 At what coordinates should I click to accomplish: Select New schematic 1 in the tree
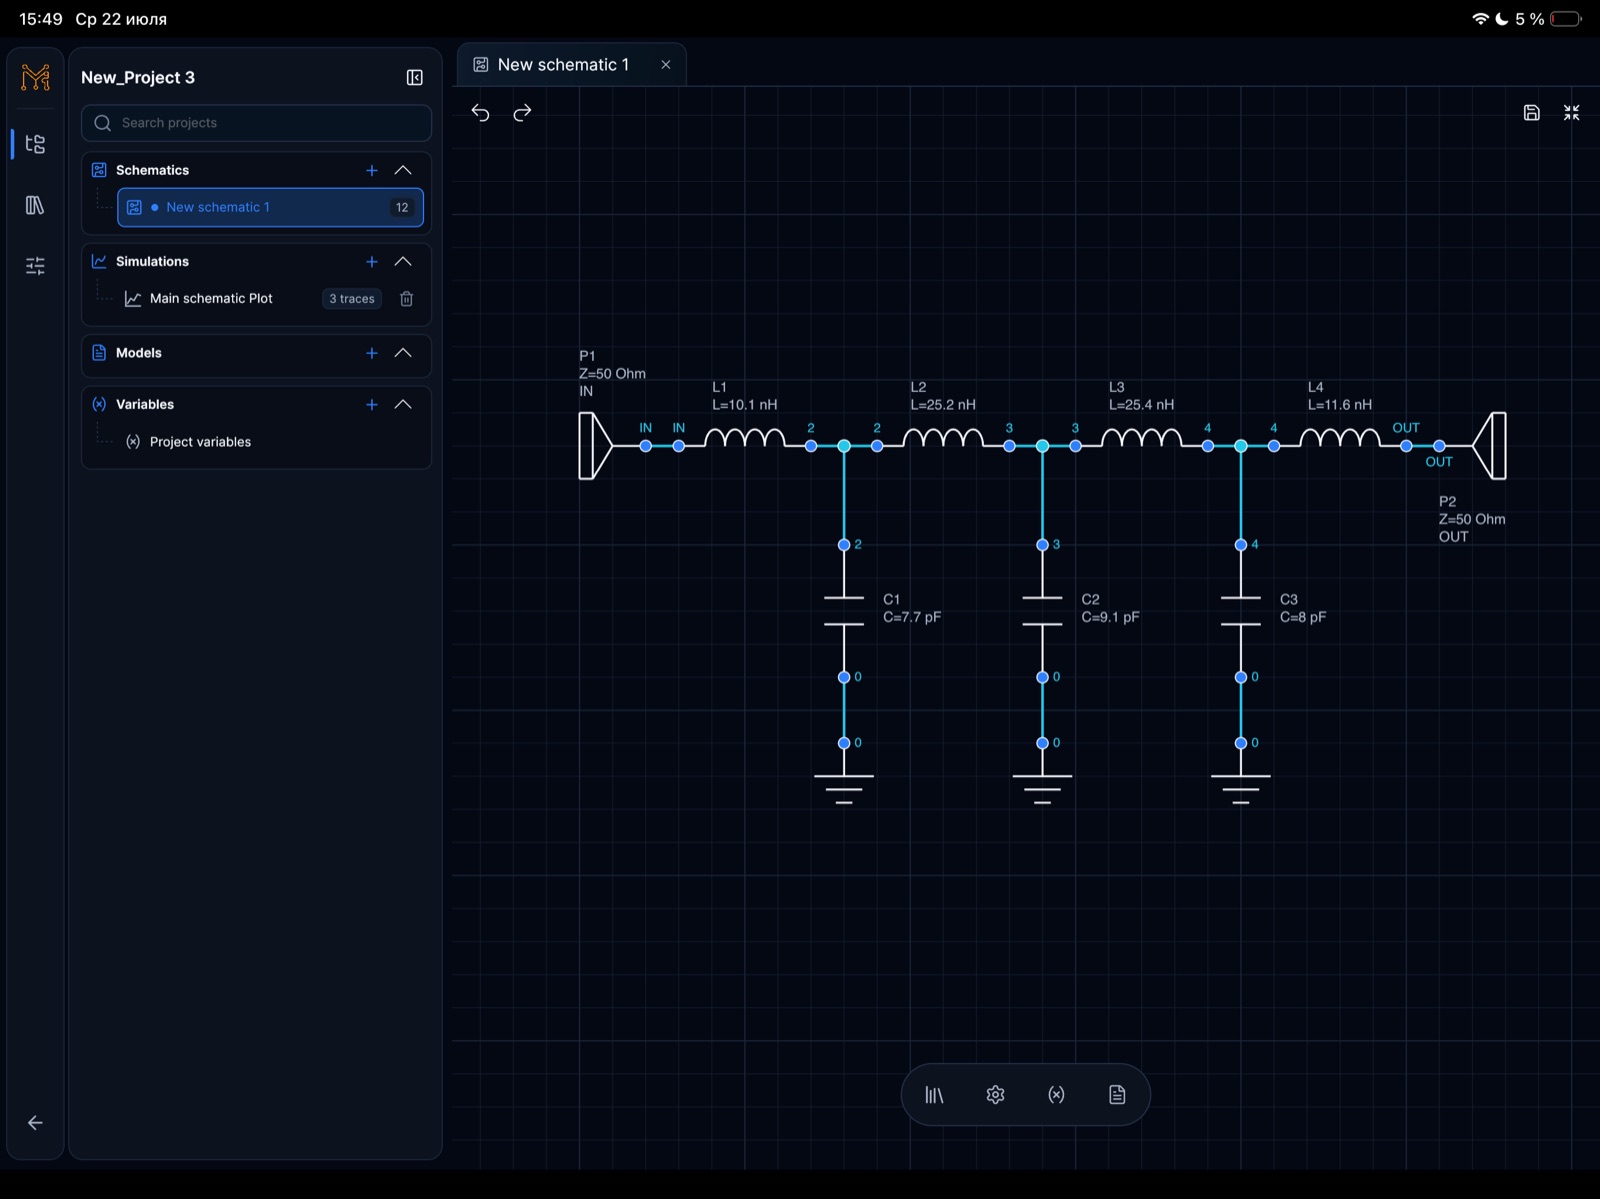point(270,207)
